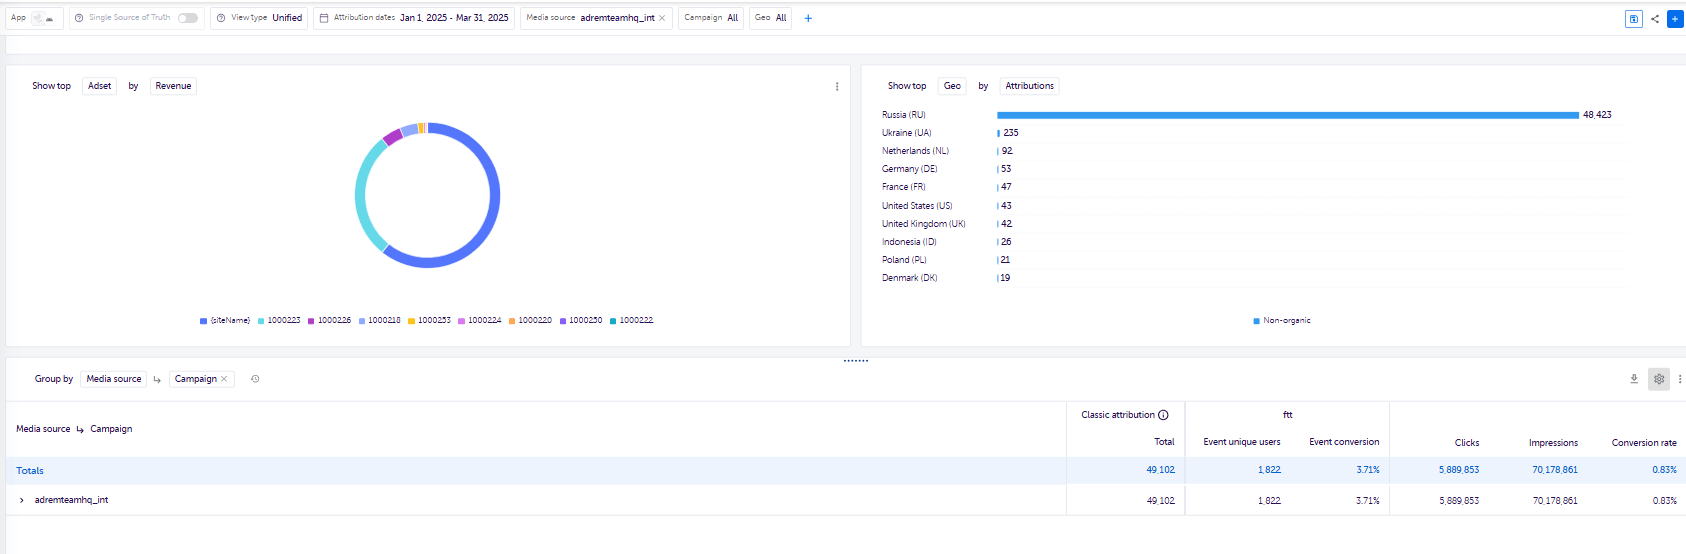This screenshot has width=1686, height=554.
Task: Select the Ukraine (UA) row label
Action: (906, 133)
